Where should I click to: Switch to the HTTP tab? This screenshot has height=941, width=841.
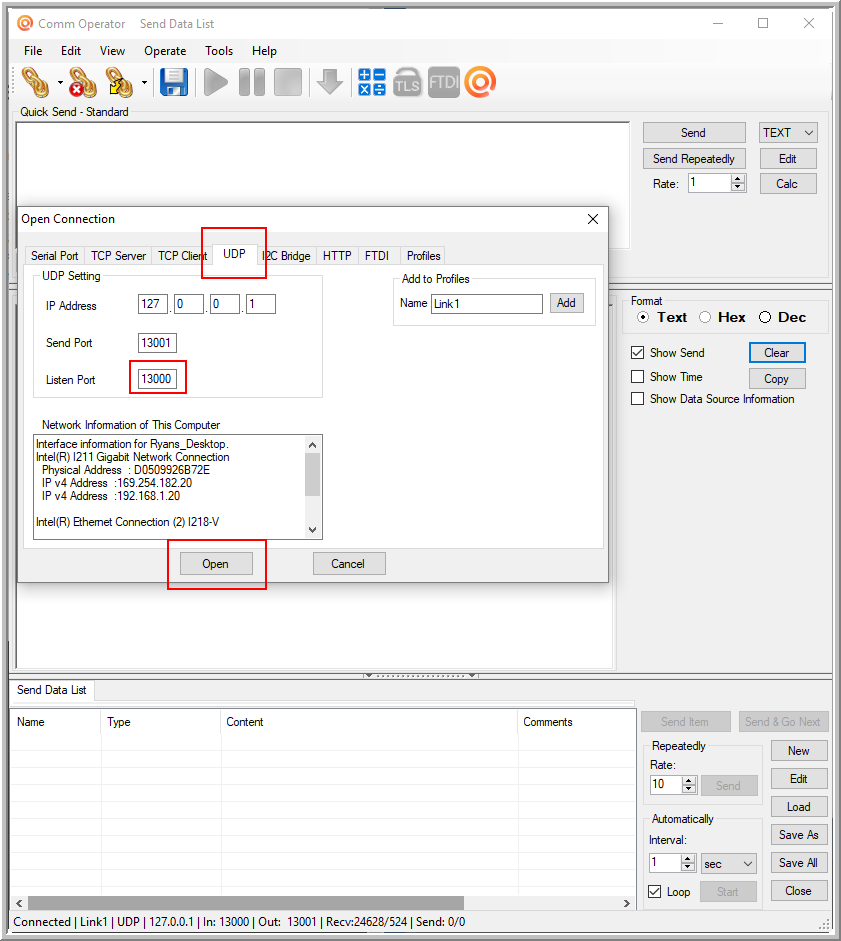337,256
